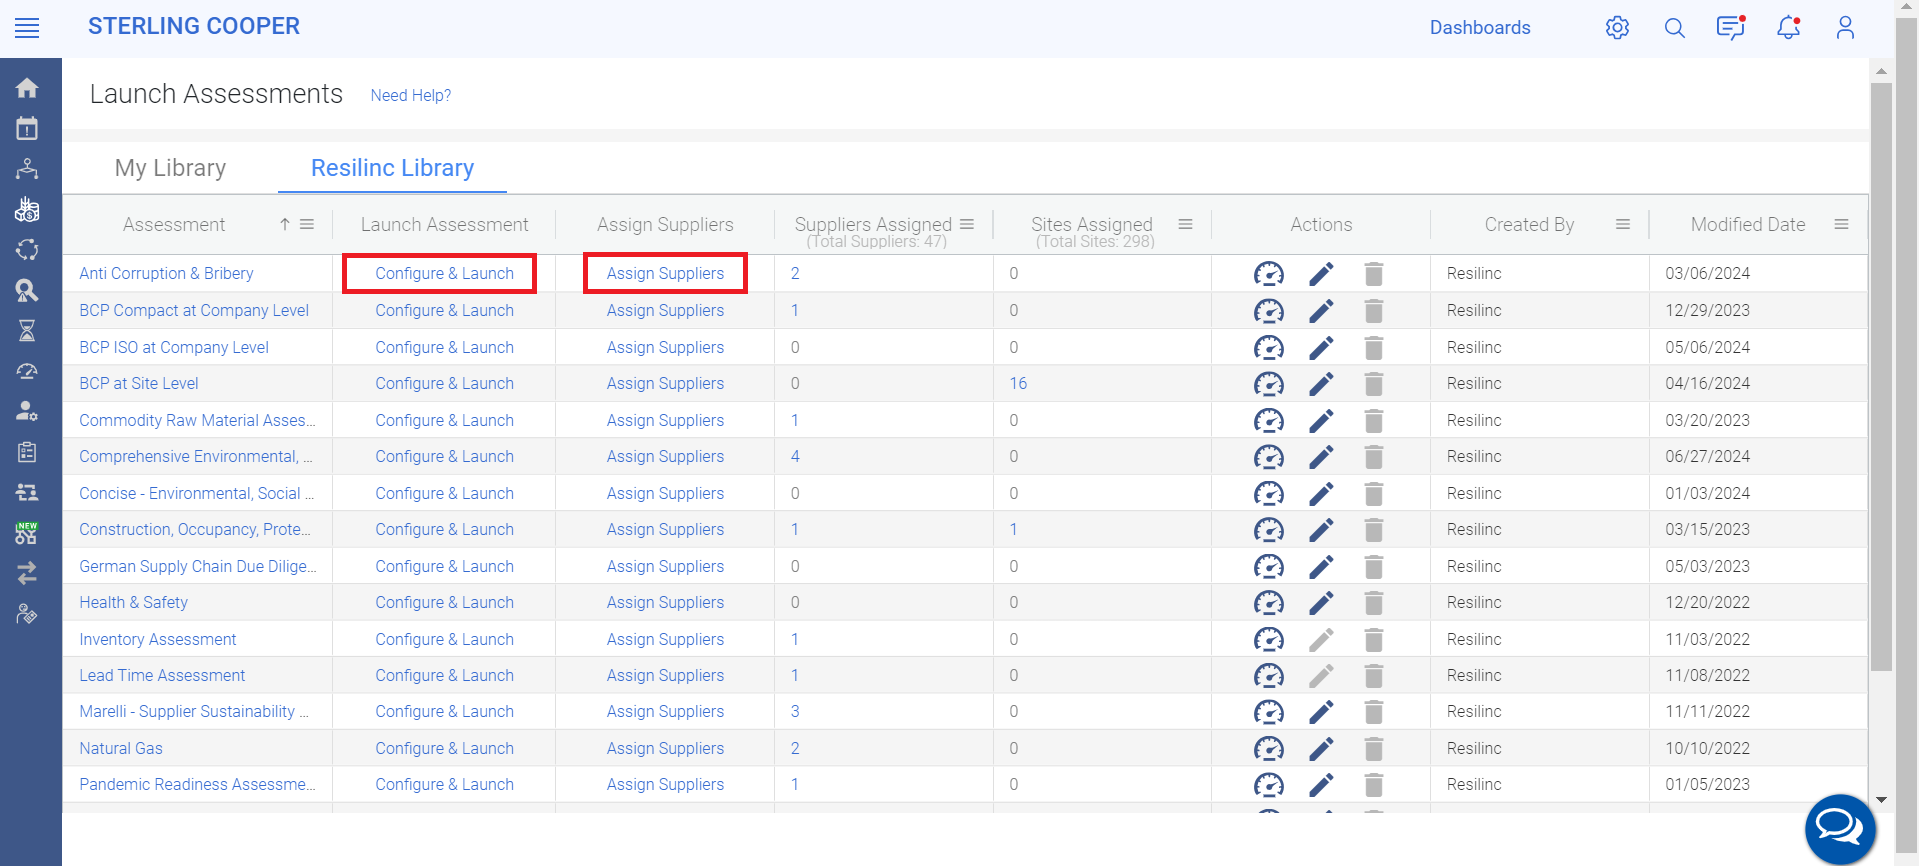The image size is (1919, 866).
Task: Click the Actions column header
Action: [x=1321, y=225]
